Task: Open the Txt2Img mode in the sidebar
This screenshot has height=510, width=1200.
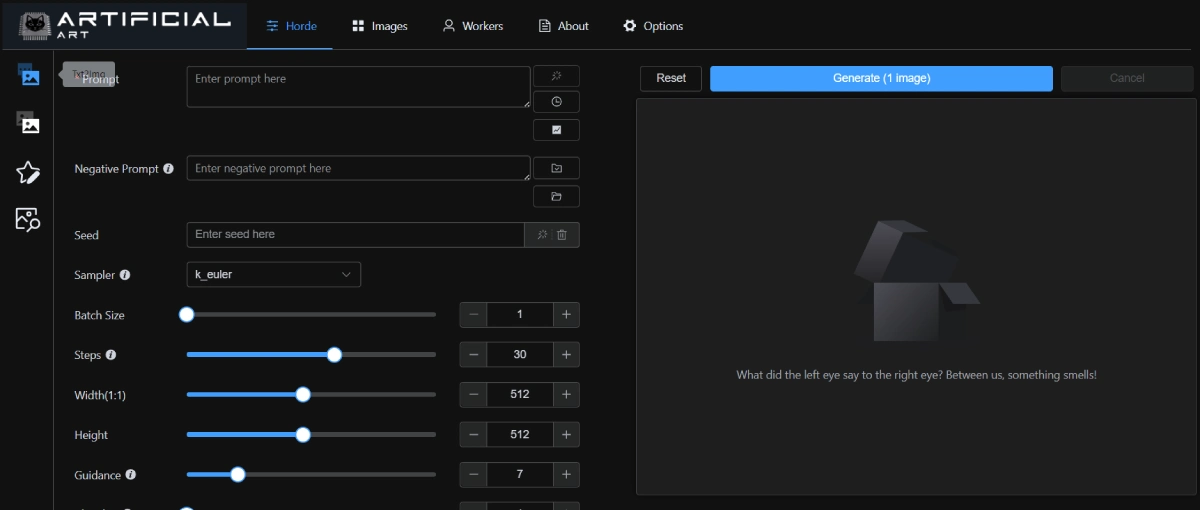Action: pos(28,75)
